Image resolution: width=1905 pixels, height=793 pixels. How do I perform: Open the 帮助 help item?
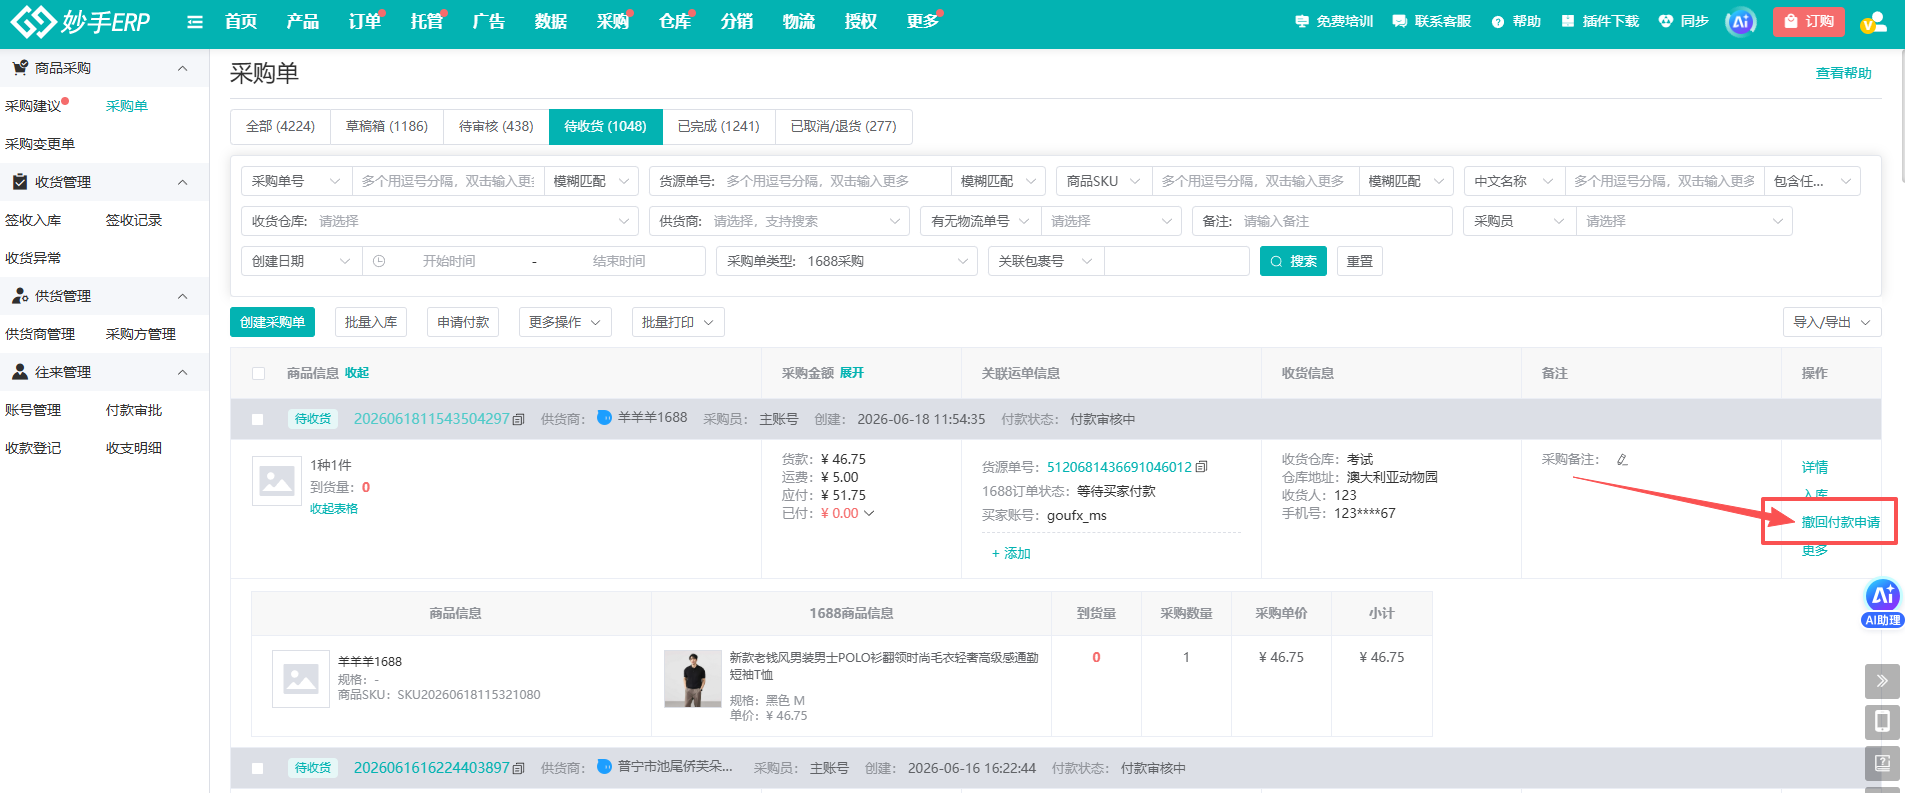coord(1516,21)
